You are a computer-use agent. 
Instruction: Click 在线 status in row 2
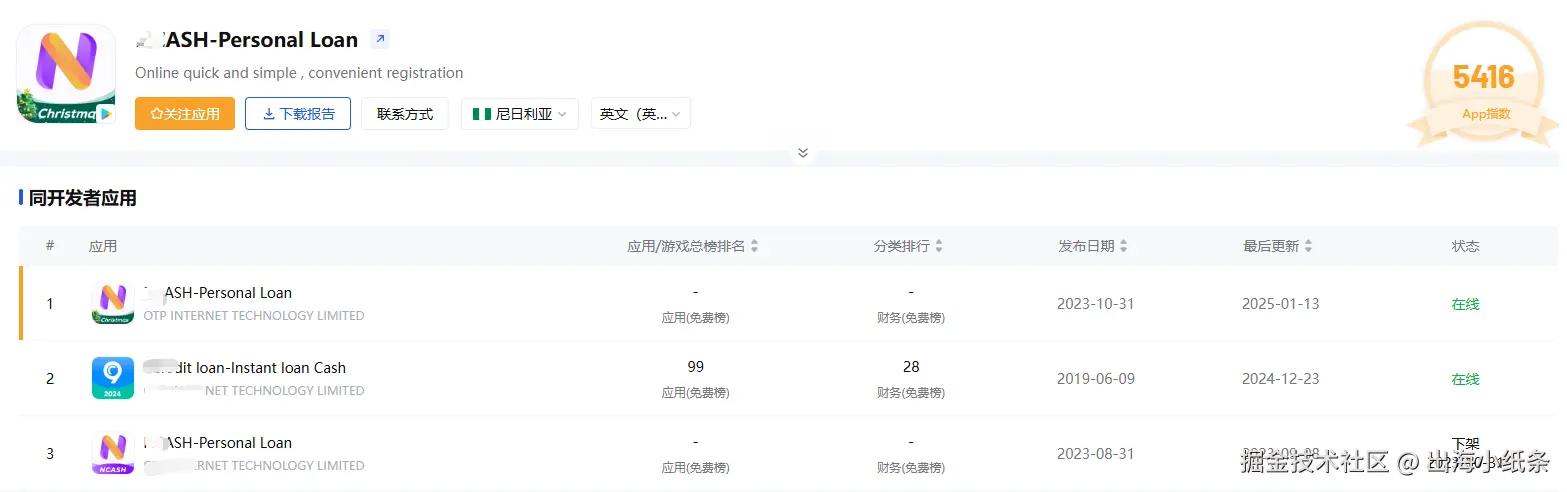click(1465, 379)
